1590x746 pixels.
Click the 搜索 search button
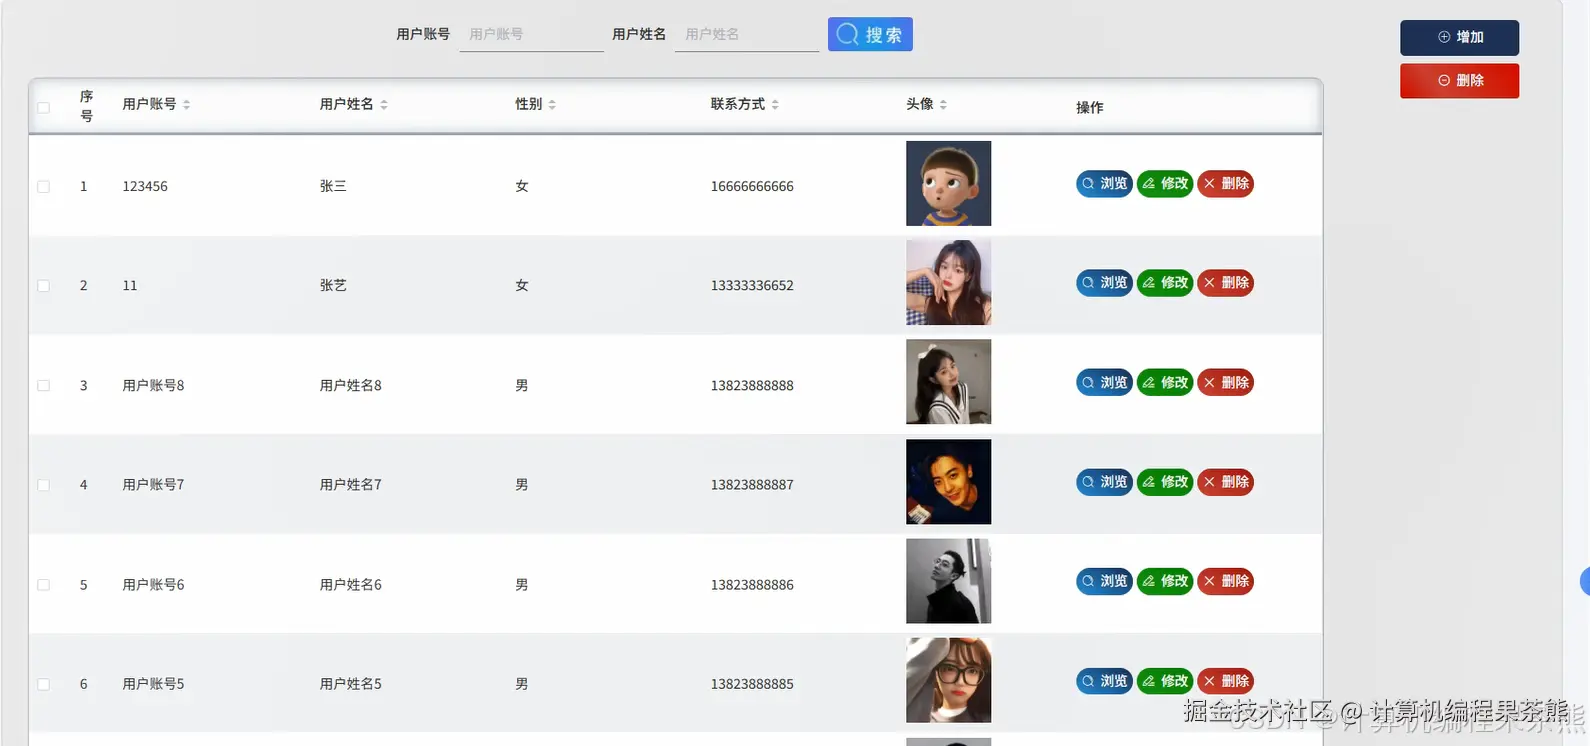[870, 34]
